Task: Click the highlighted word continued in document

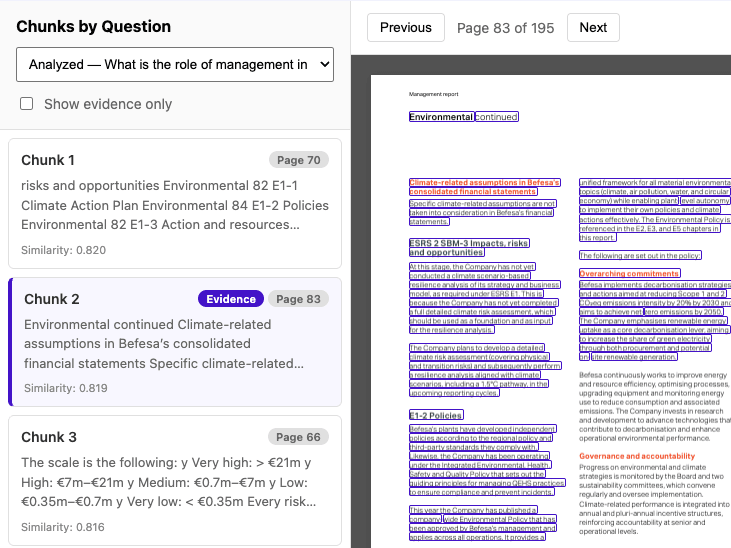Action: click(497, 117)
